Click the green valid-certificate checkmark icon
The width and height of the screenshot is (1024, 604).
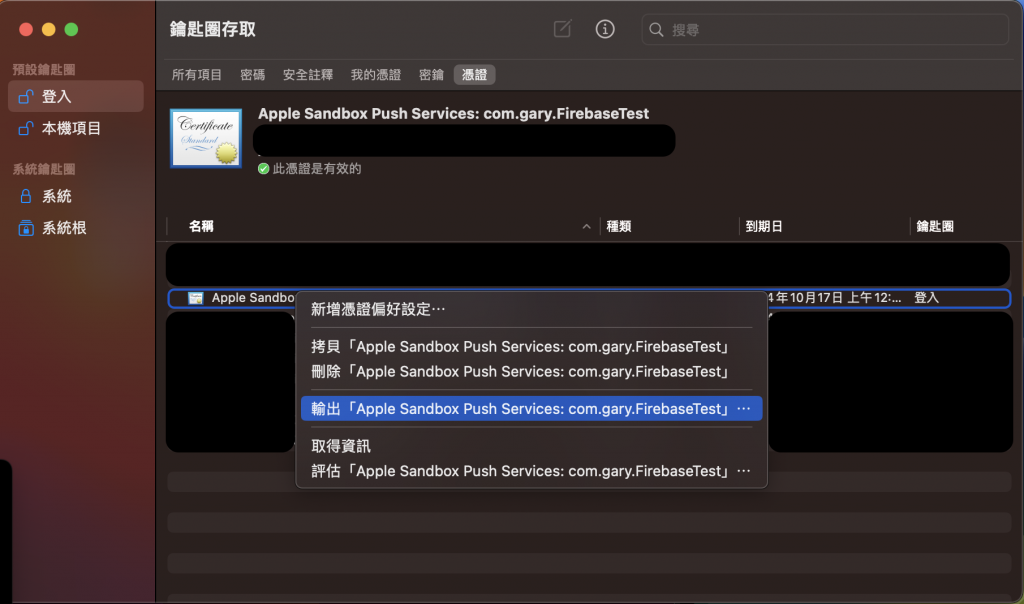tap(264, 168)
